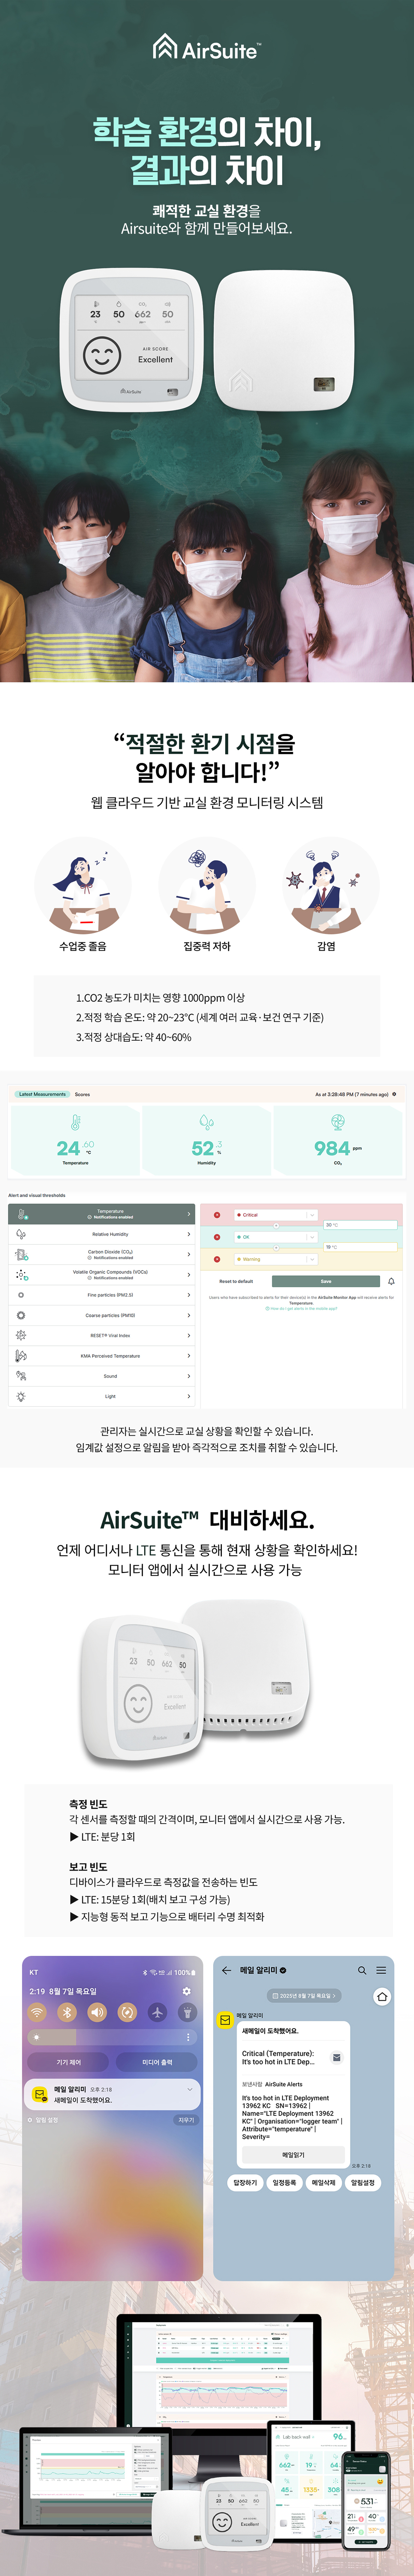
Task: Switch to the Scores tab
Action: pyautogui.click(x=82, y=1094)
